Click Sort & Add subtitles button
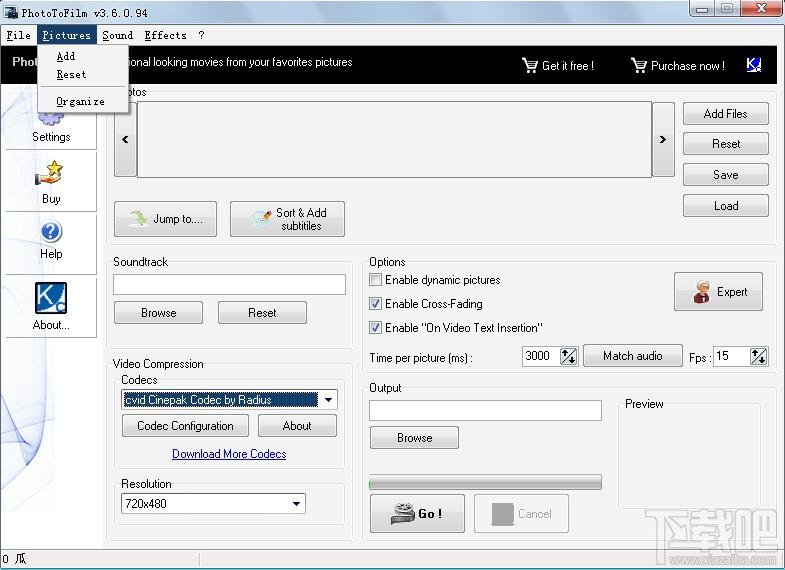The height and width of the screenshot is (570, 785). click(287, 219)
